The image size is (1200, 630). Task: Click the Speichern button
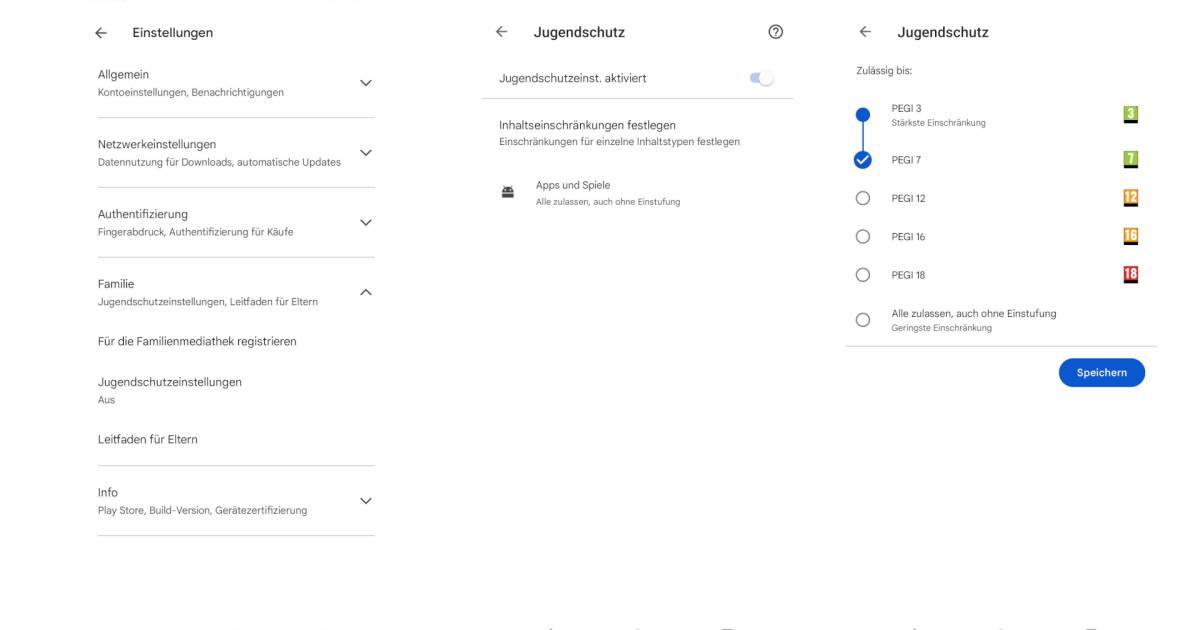pyautogui.click(x=1102, y=372)
